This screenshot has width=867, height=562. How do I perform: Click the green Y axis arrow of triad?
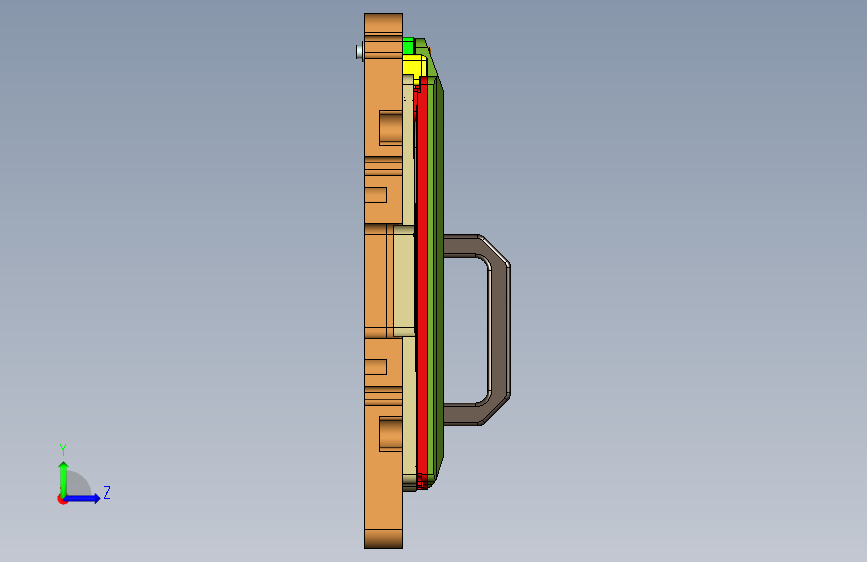(x=64, y=478)
